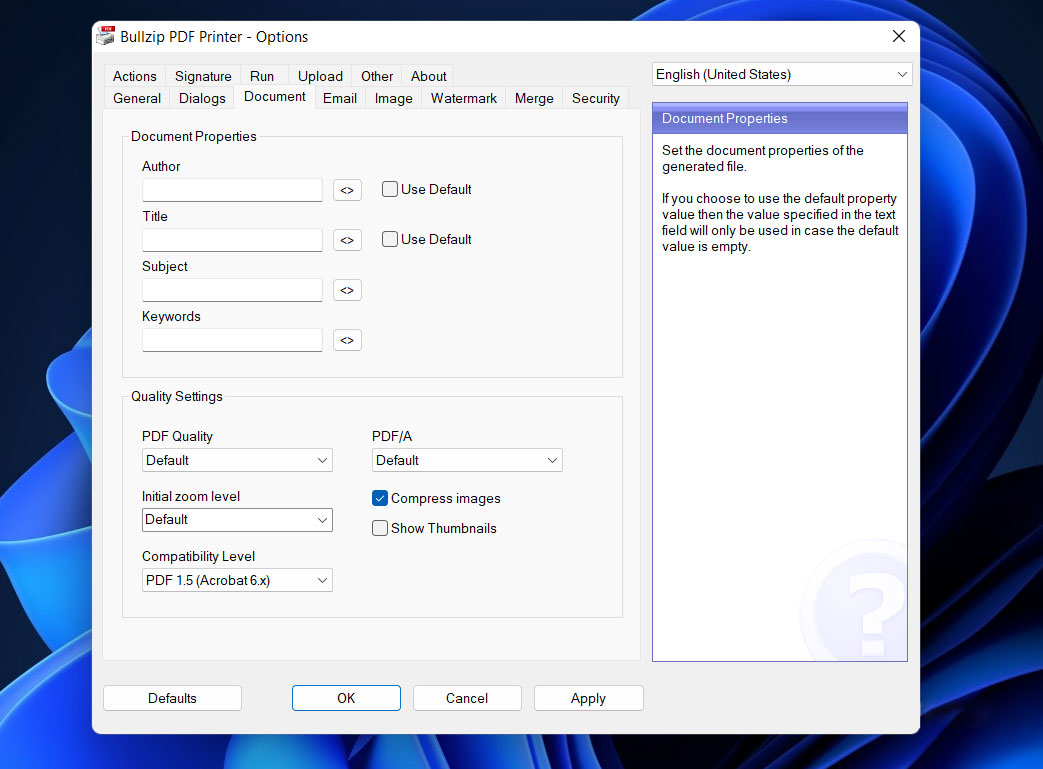Click the macro button beside Title field
1043x769 pixels.
point(347,240)
